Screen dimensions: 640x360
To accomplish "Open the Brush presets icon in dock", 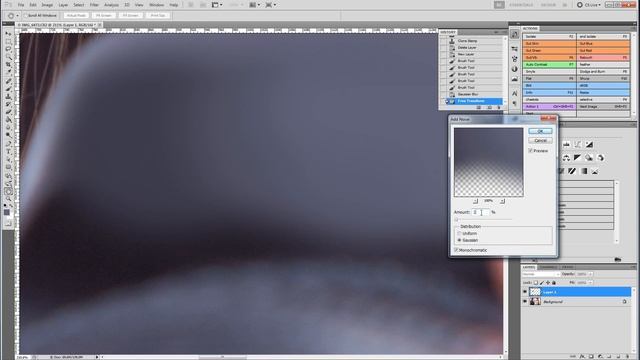I will coord(515,49).
